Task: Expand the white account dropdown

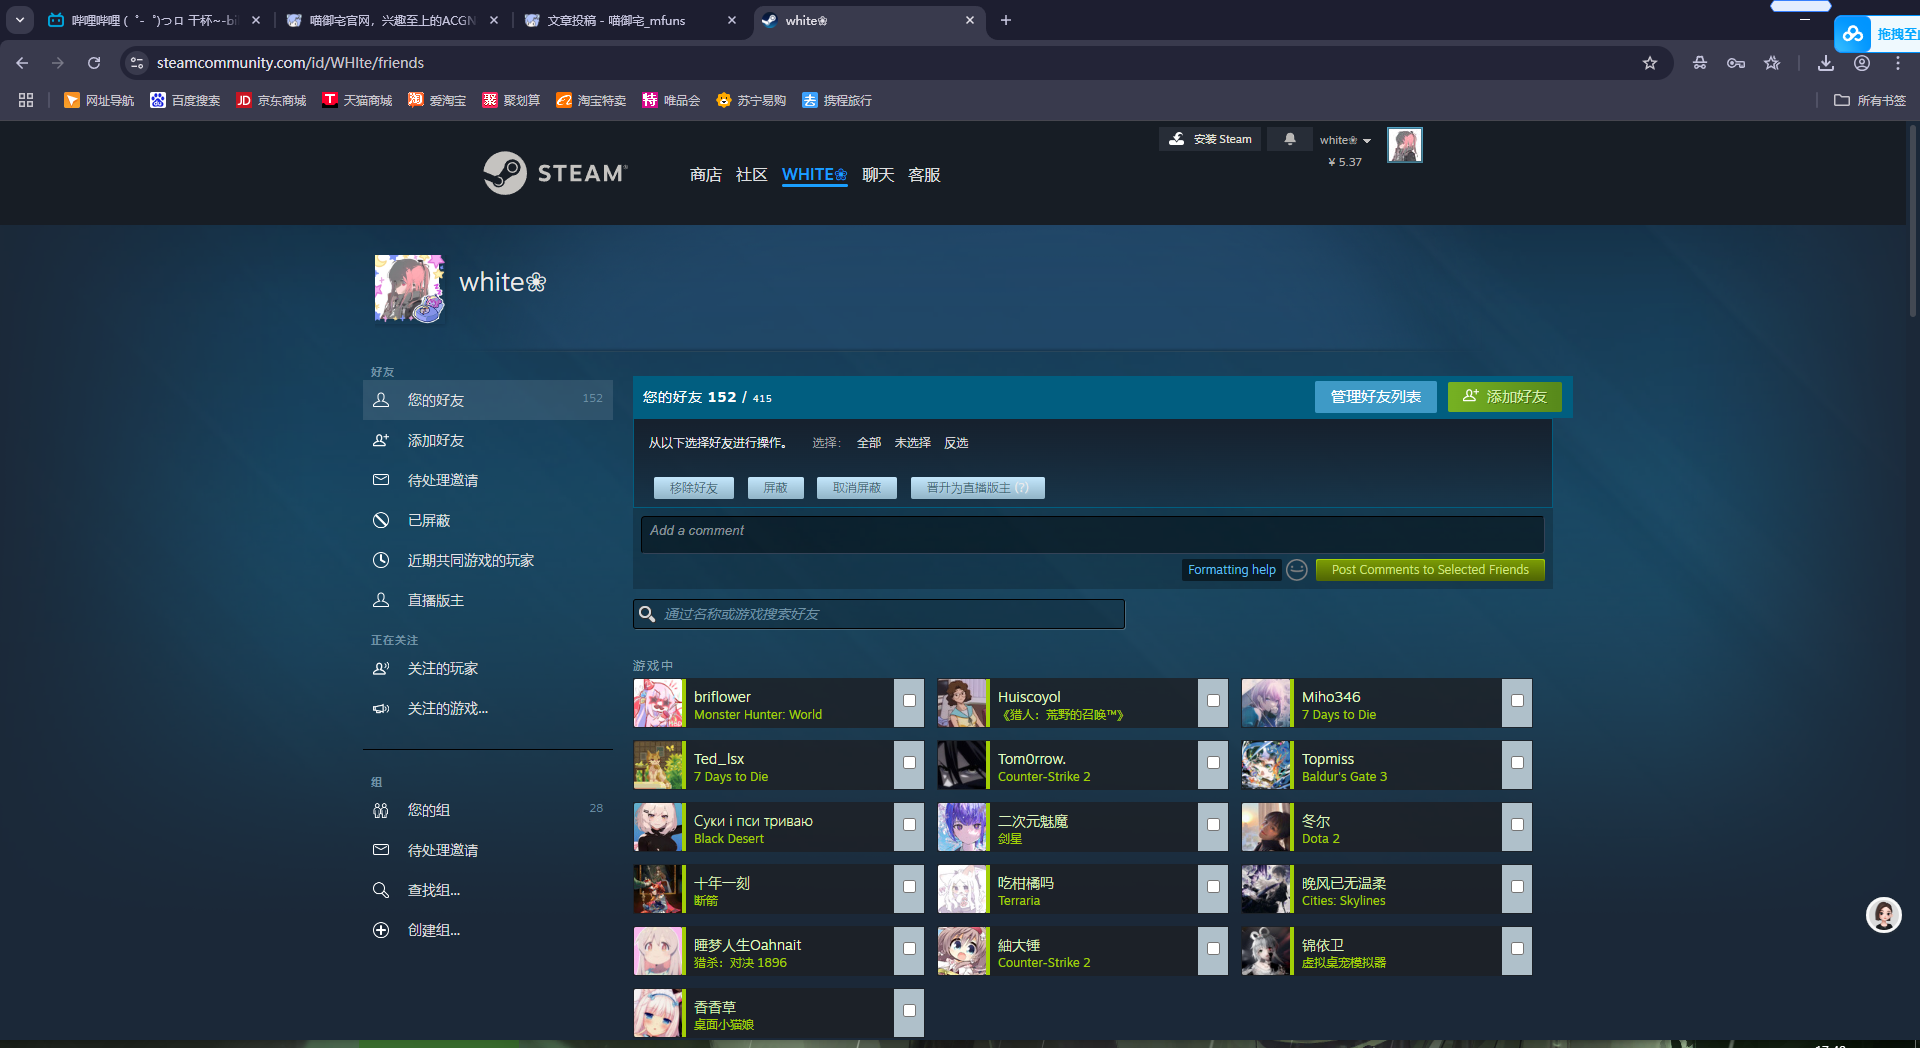Action: [1345, 140]
